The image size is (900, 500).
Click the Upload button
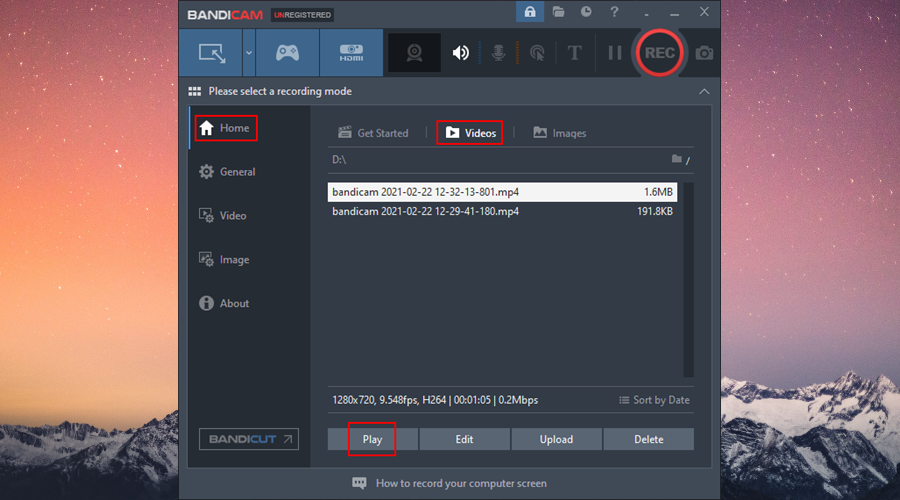(x=556, y=439)
